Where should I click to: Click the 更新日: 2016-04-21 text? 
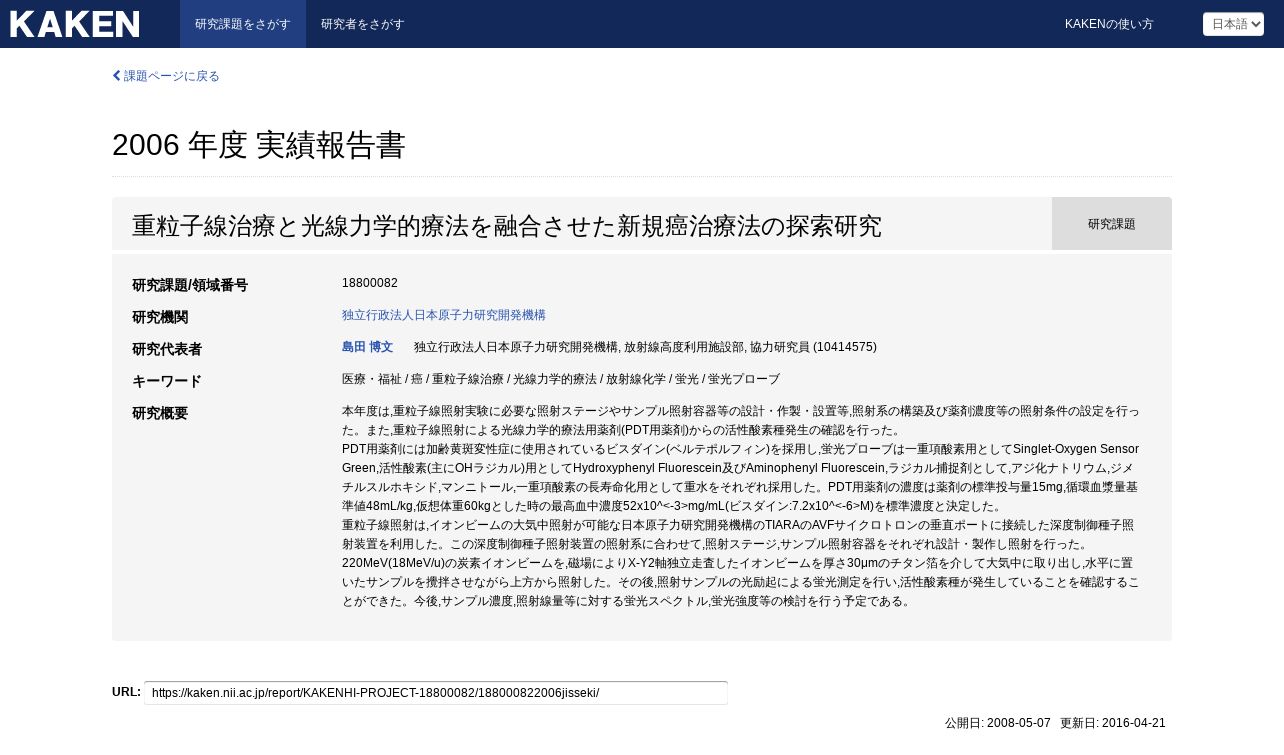[x=1113, y=723]
